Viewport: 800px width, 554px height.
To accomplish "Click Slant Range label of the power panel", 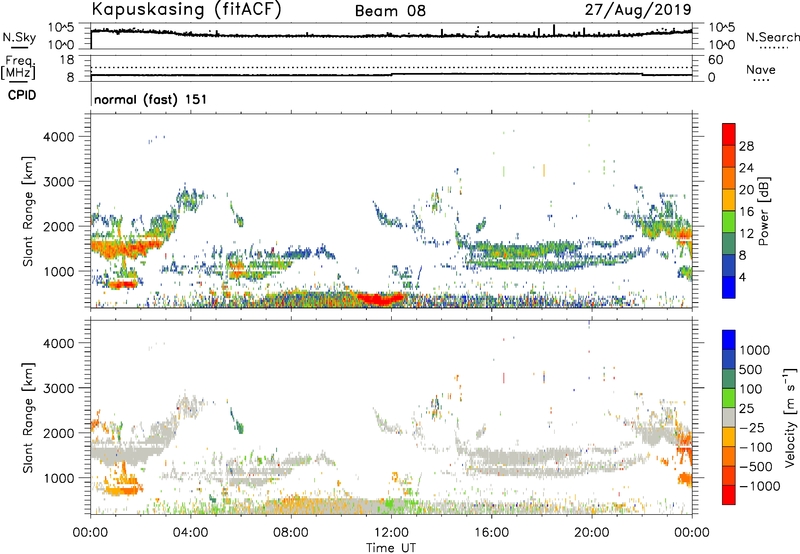I will click(x=28, y=211).
